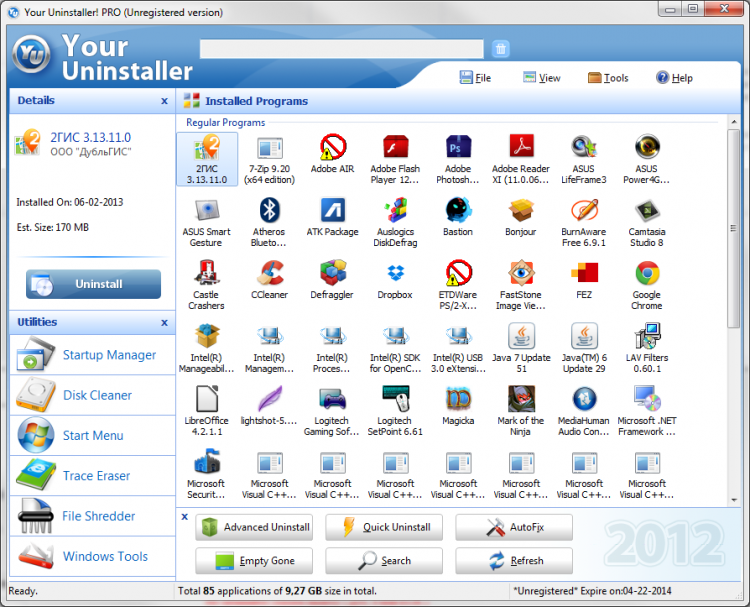750x607 pixels.
Task: Select Logitech SetPoint 6.61 icon
Action: click(395, 399)
